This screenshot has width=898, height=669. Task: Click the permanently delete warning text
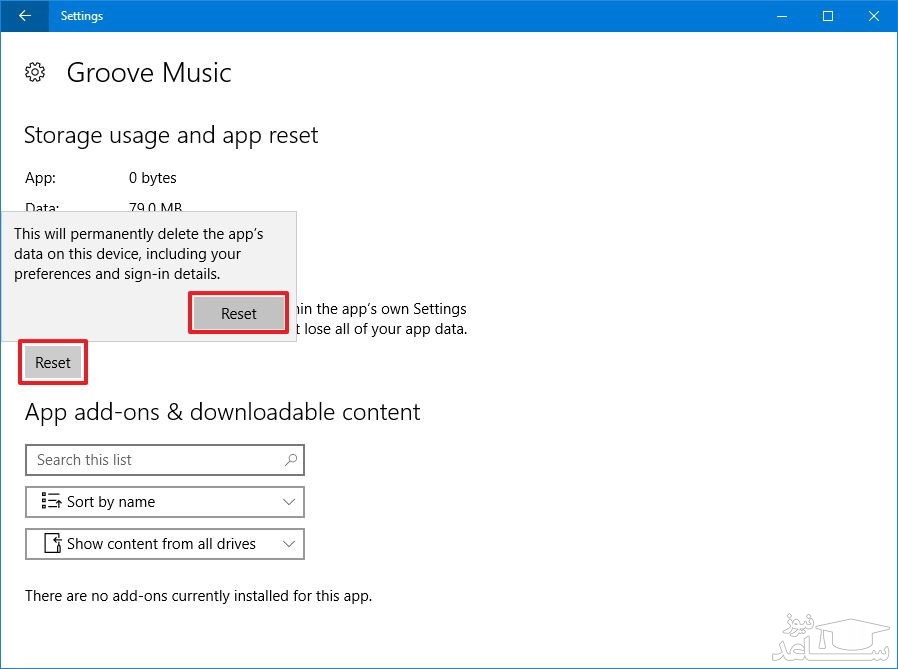click(x=138, y=254)
